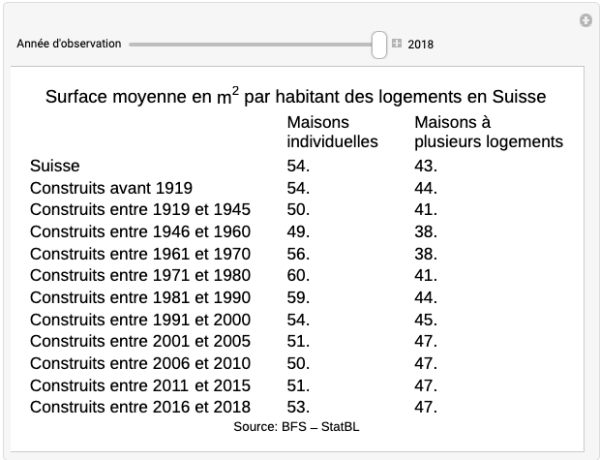Select Construits entre 1961 et 1970 row
Image resolution: width=600 pixels, height=460 pixels.
pos(140,253)
